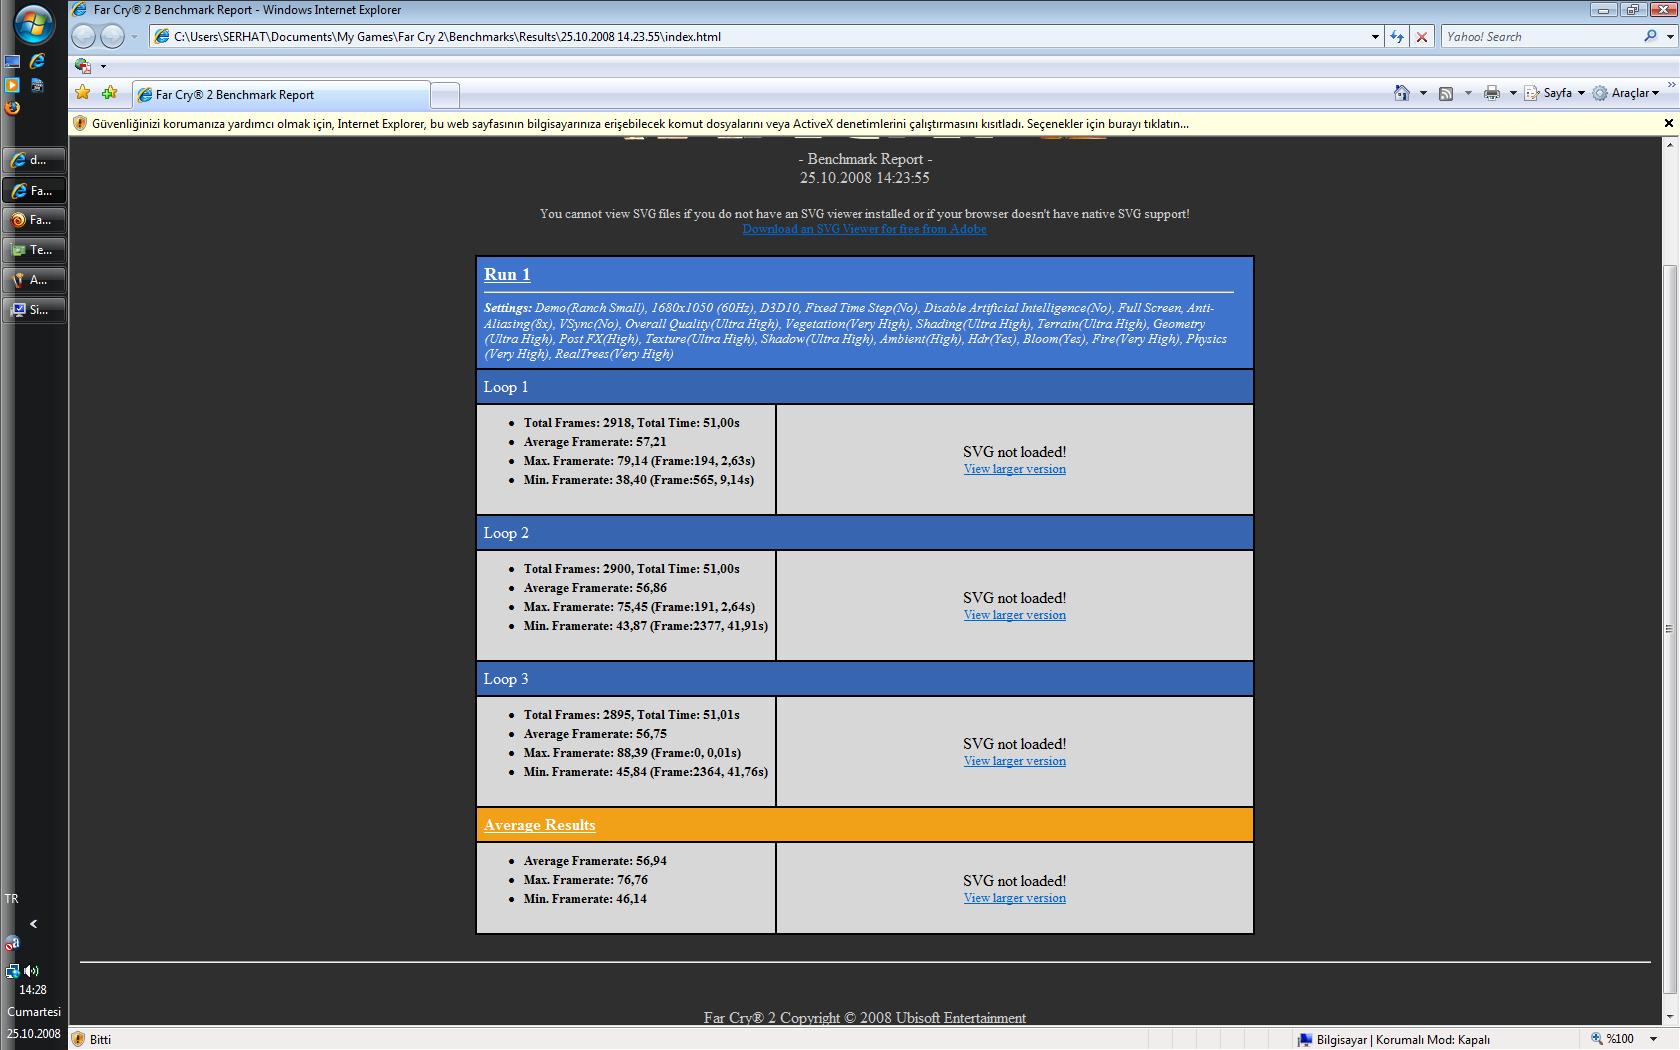Open a new blank tab
Screen dimensions: 1680x1050
tap(445, 95)
